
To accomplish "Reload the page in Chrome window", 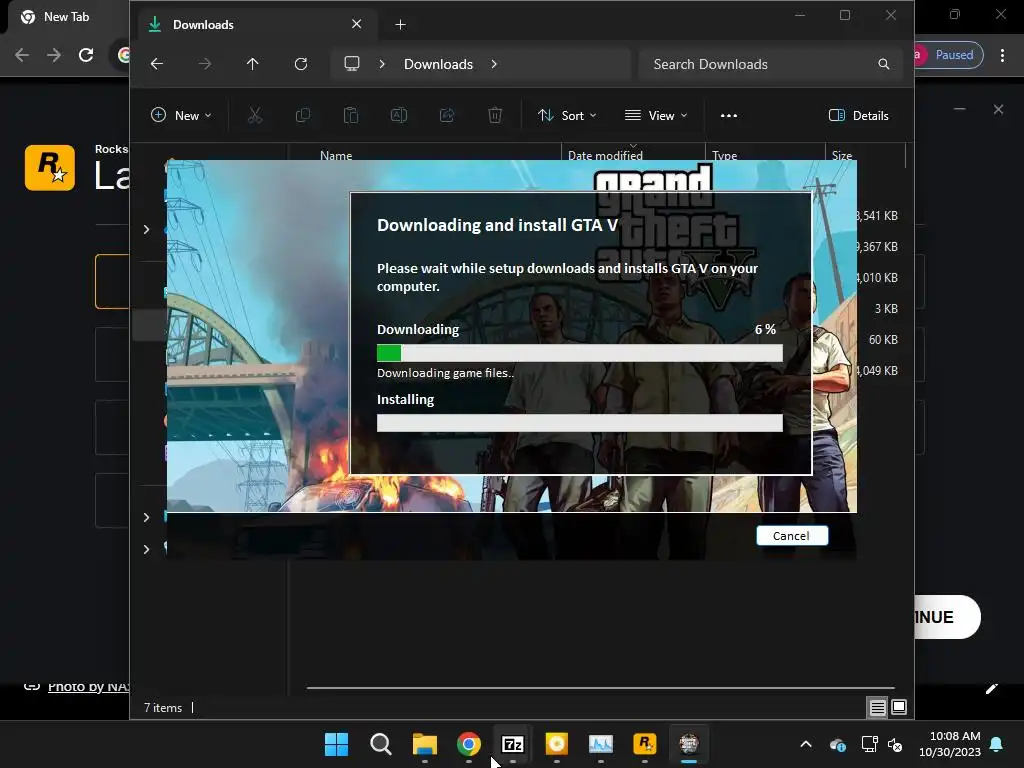I will click(x=86, y=55).
